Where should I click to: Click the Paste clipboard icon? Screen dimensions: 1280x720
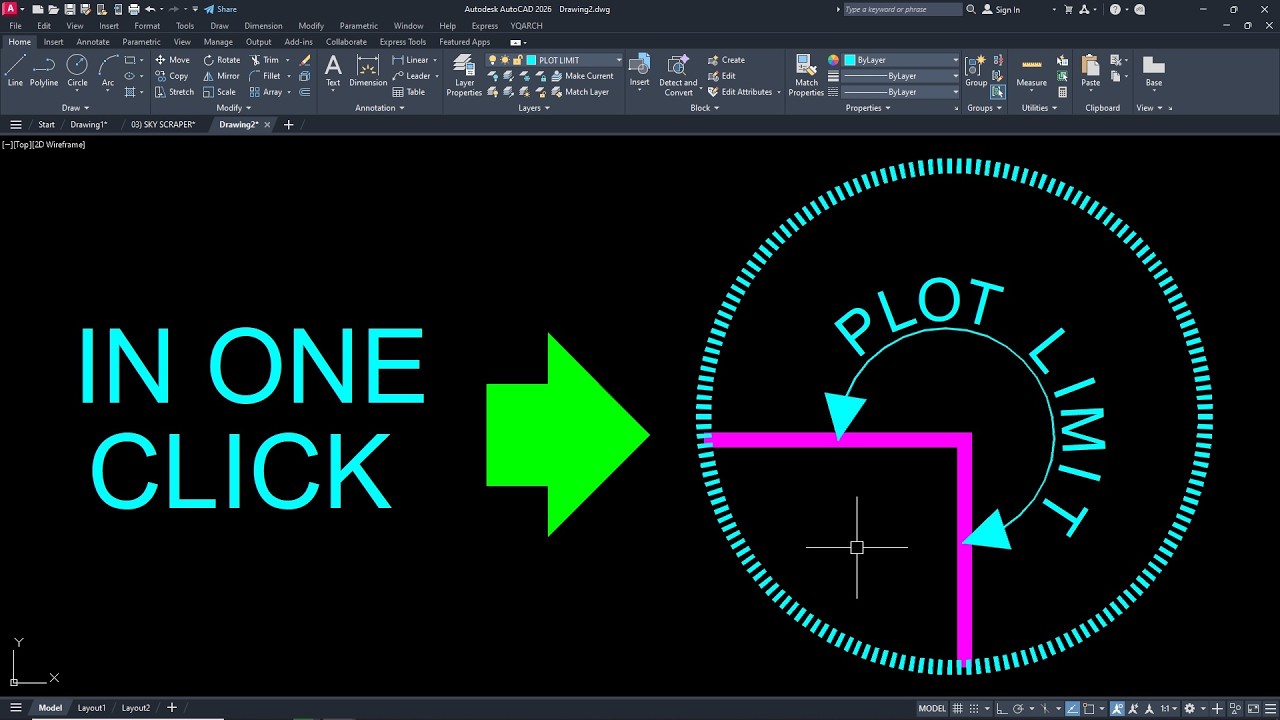coord(1091,70)
